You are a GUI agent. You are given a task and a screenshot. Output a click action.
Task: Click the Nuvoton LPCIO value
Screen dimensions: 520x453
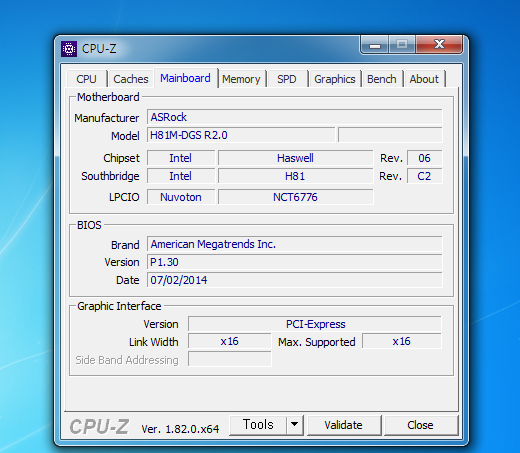181,197
